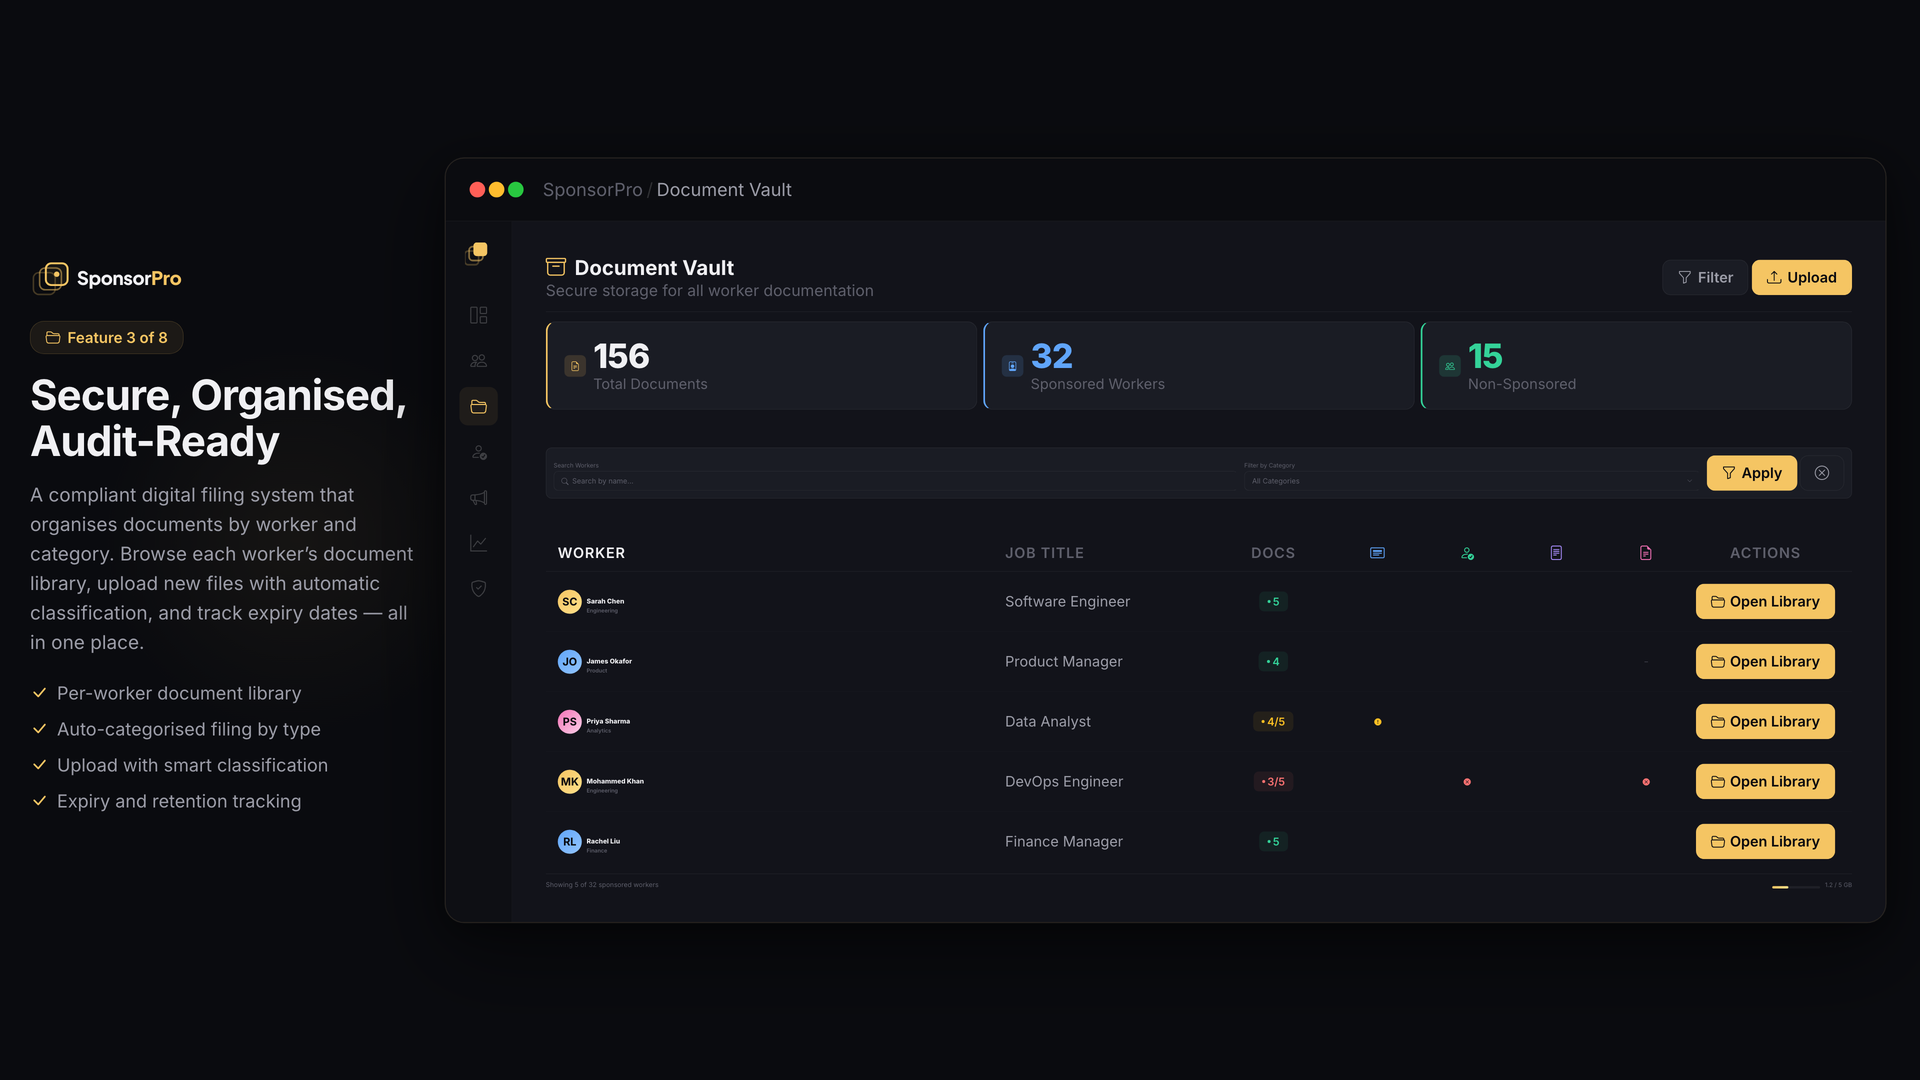
Task: Click the SponsorPro logo icon top left
Action: (x=50, y=277)
